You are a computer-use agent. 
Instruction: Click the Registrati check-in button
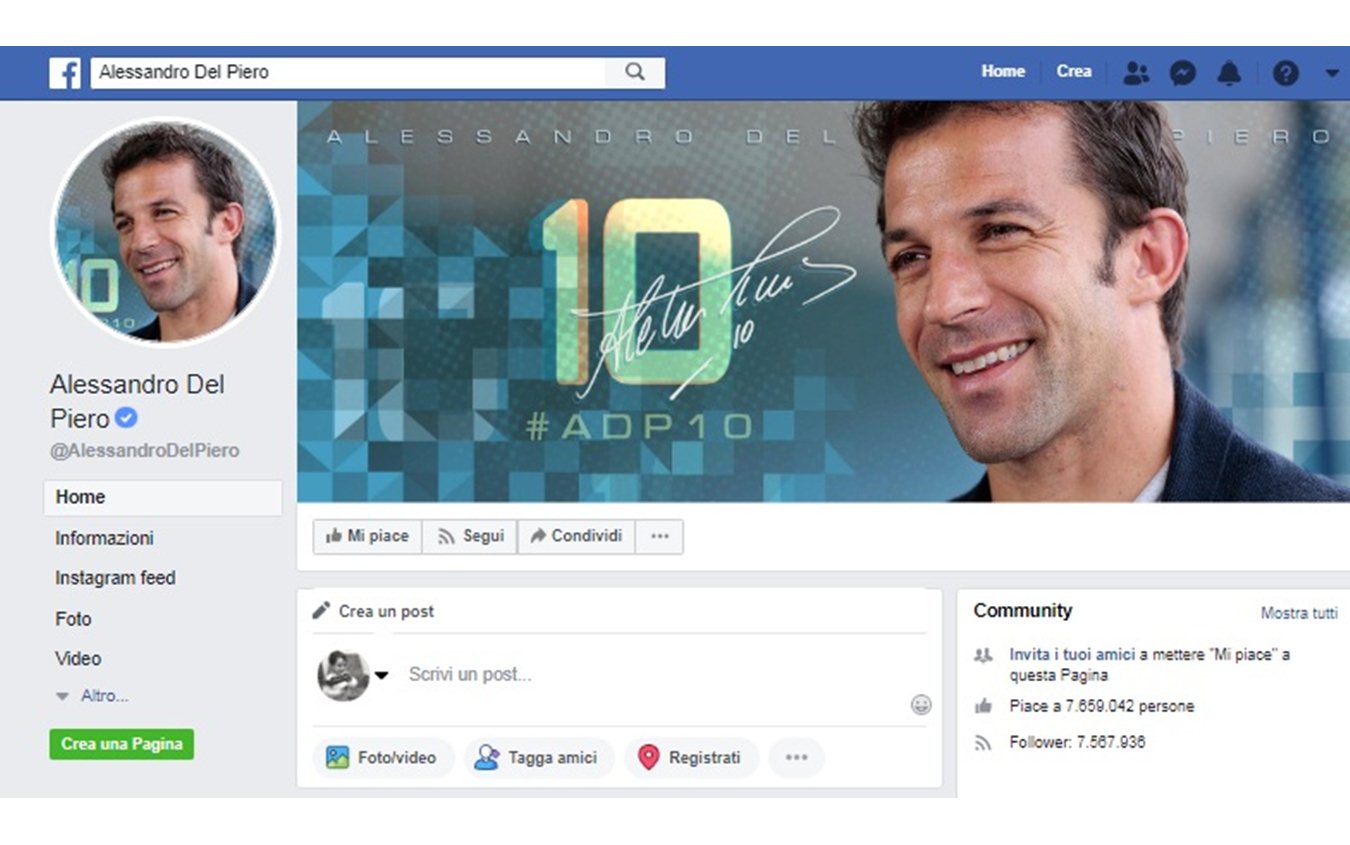(x=692, y=758)
